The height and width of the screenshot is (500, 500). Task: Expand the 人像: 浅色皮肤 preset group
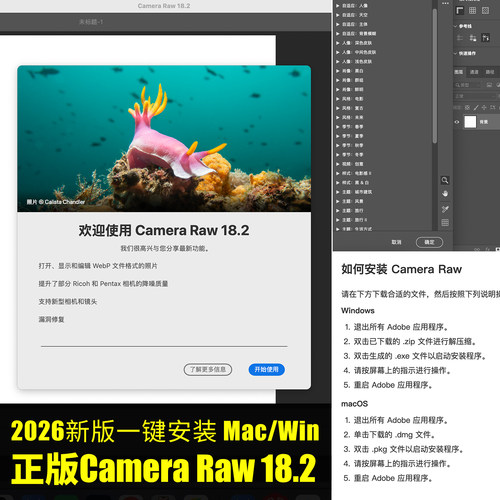[x=337, y=62]
